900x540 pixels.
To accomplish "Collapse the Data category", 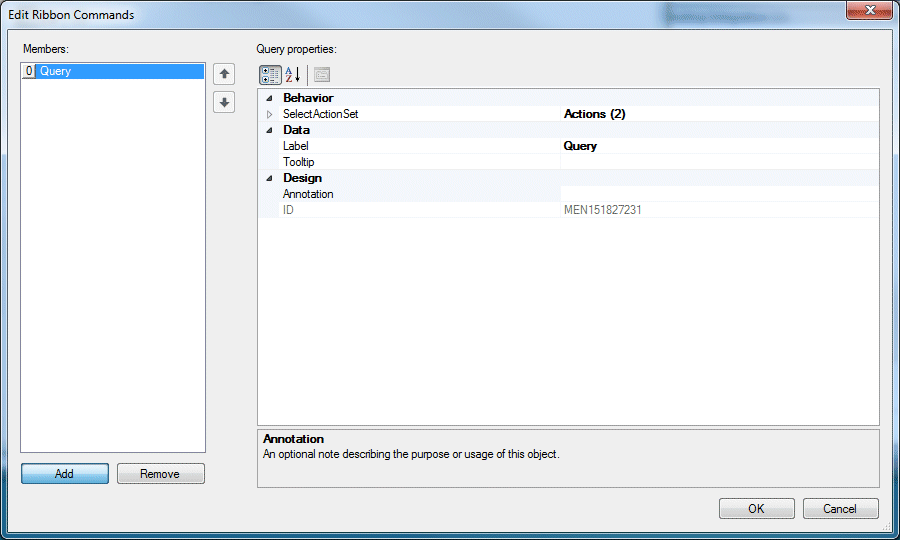I will pos(269,130).
